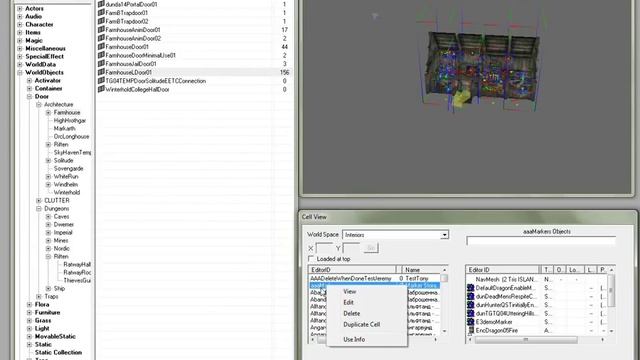Toggle the Loaded at top checkbox

[x=311, y=259]
